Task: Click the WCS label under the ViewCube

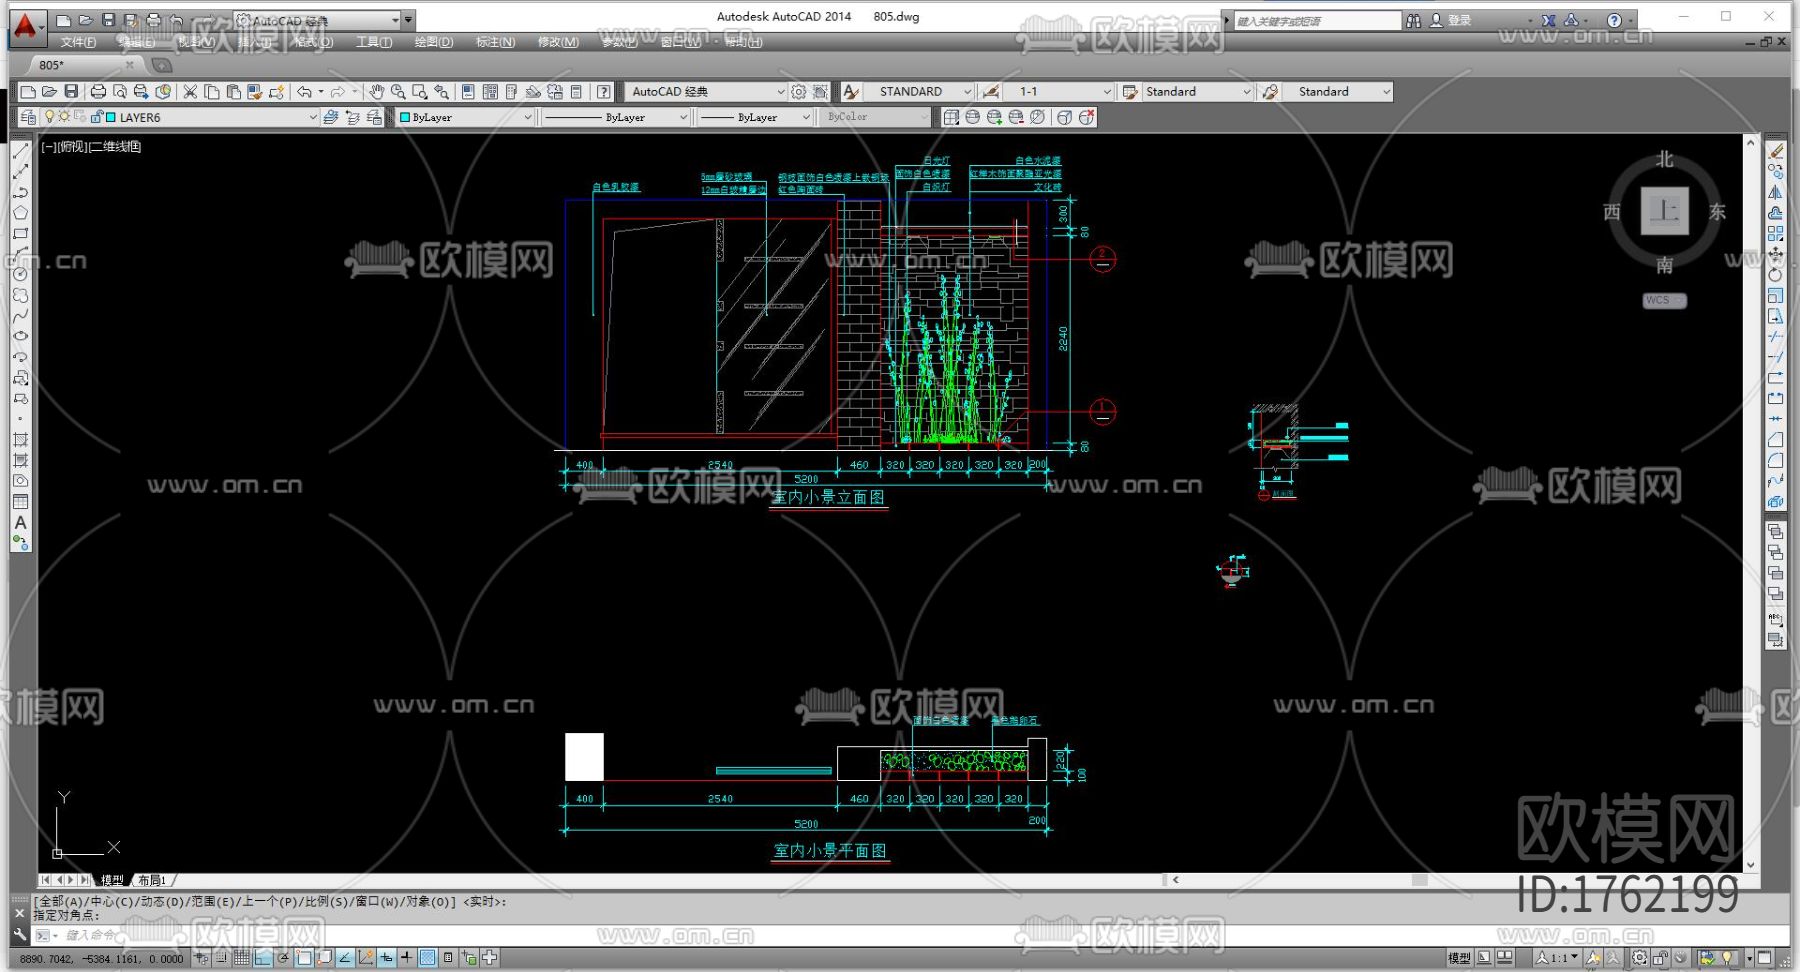Action: [x=1664, y=300]
